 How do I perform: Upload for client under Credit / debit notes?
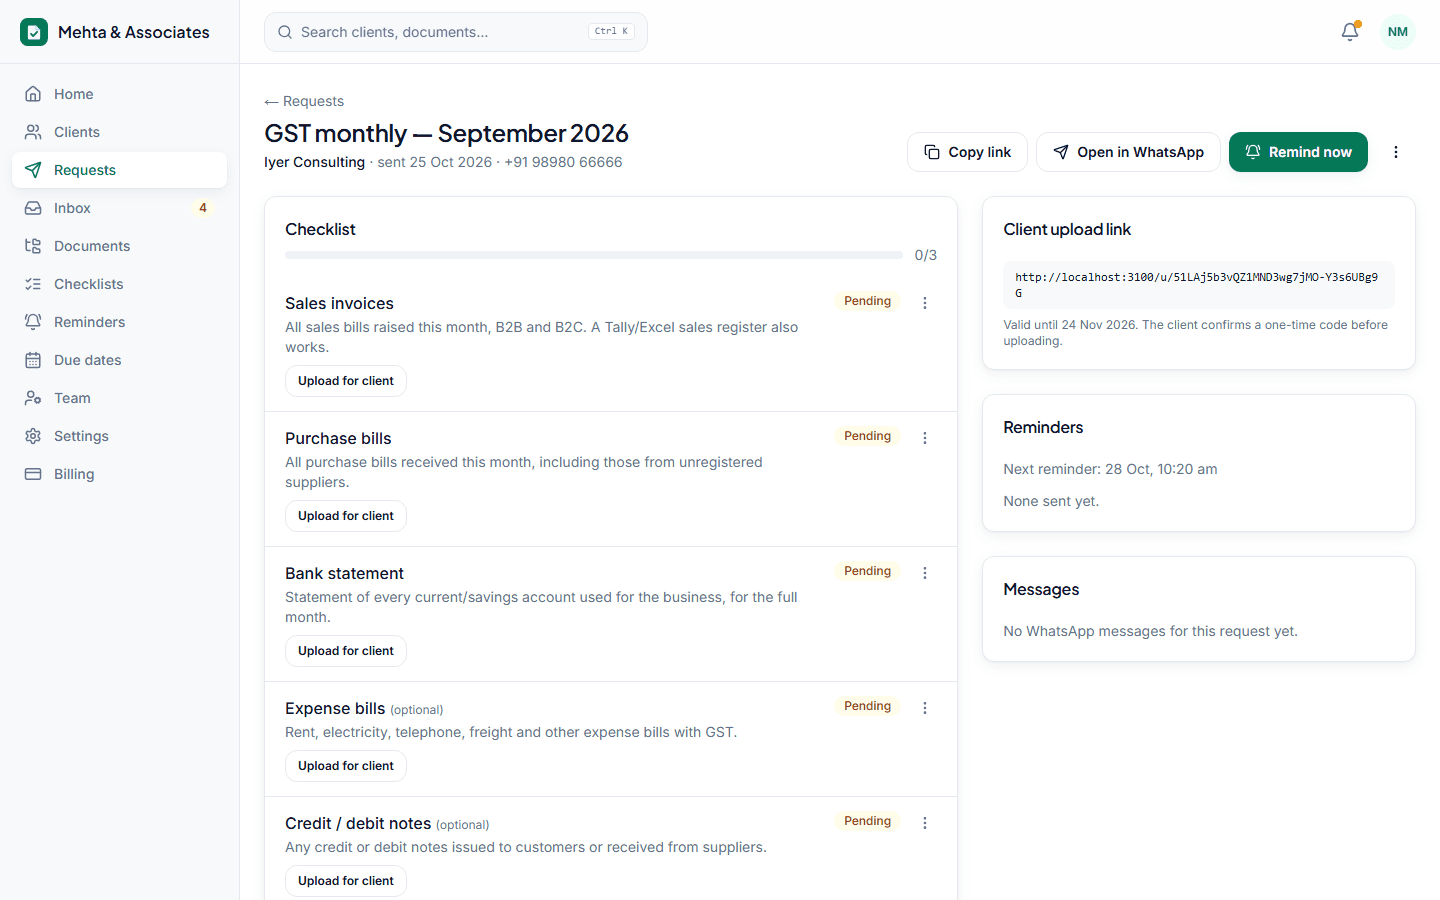(346, 881)
